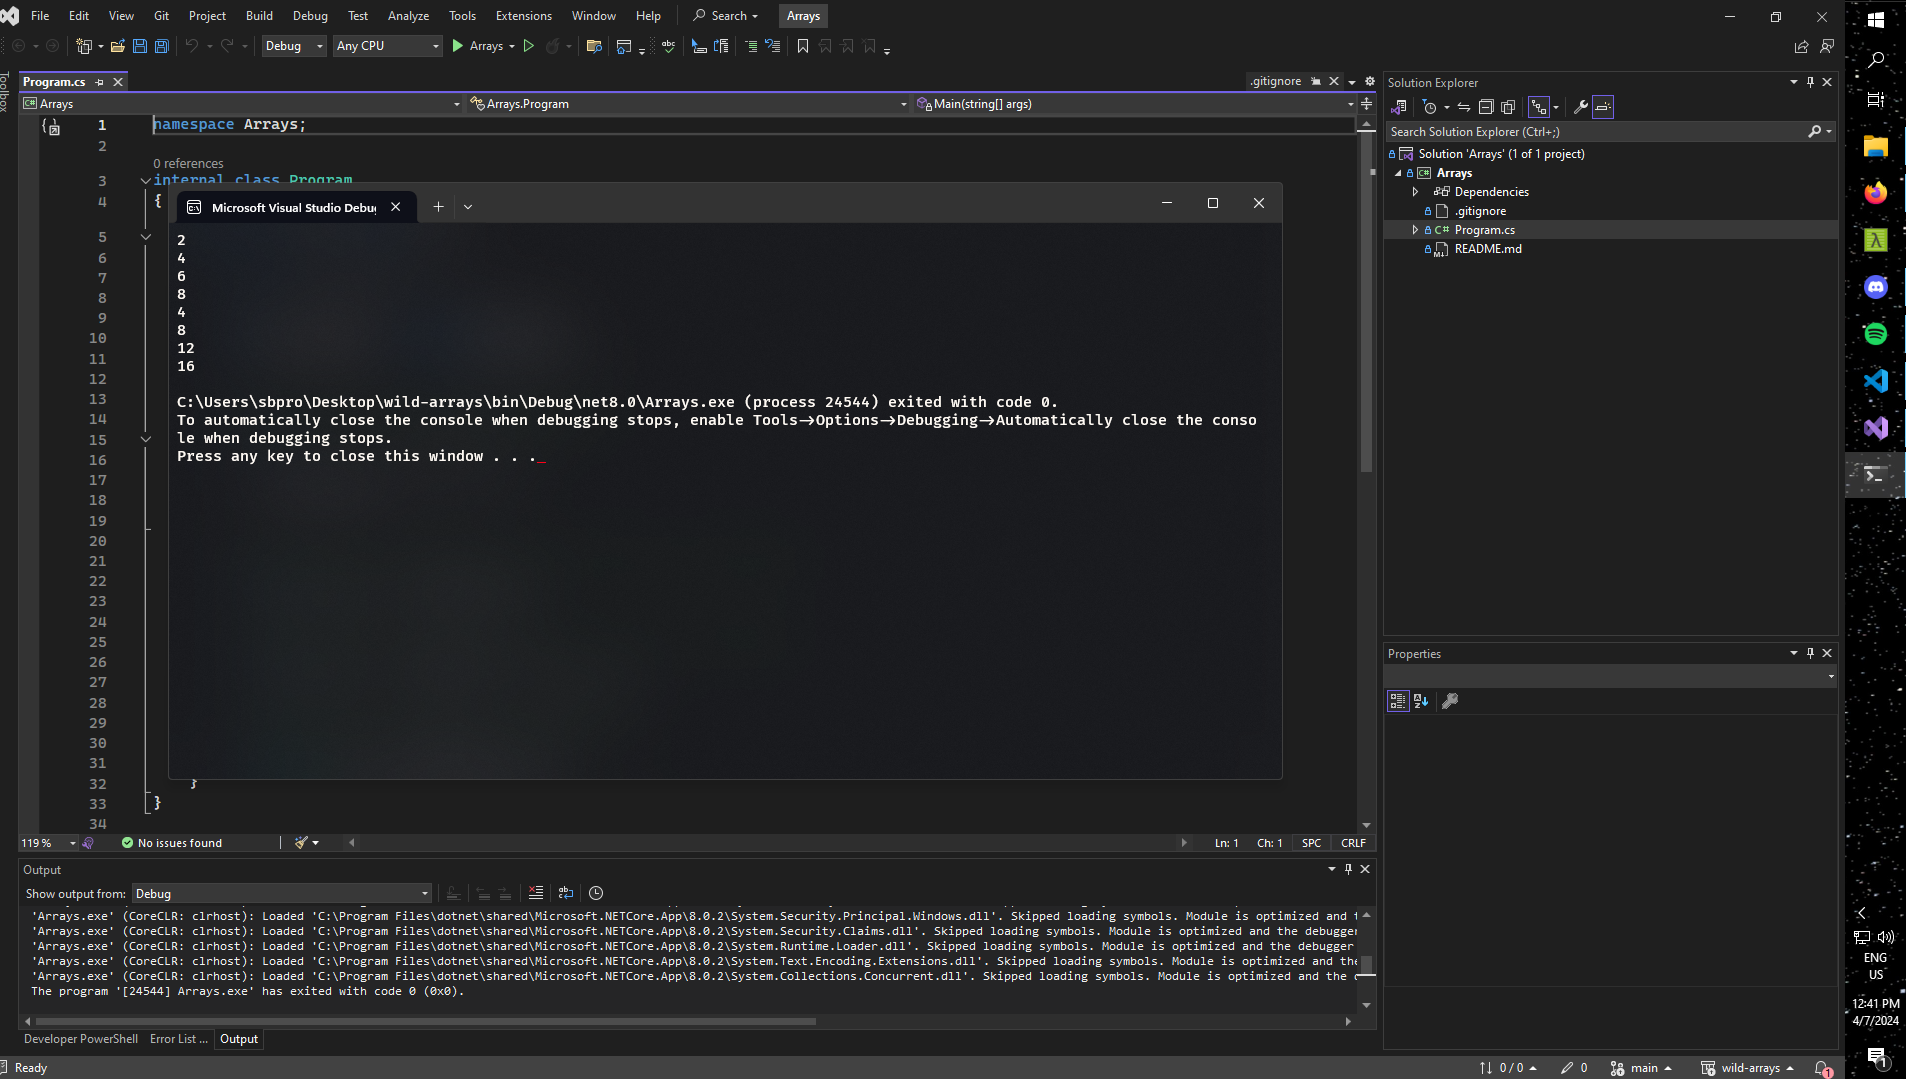Switch views with Solution Explorer views icon

click(x=1399, y=107)
